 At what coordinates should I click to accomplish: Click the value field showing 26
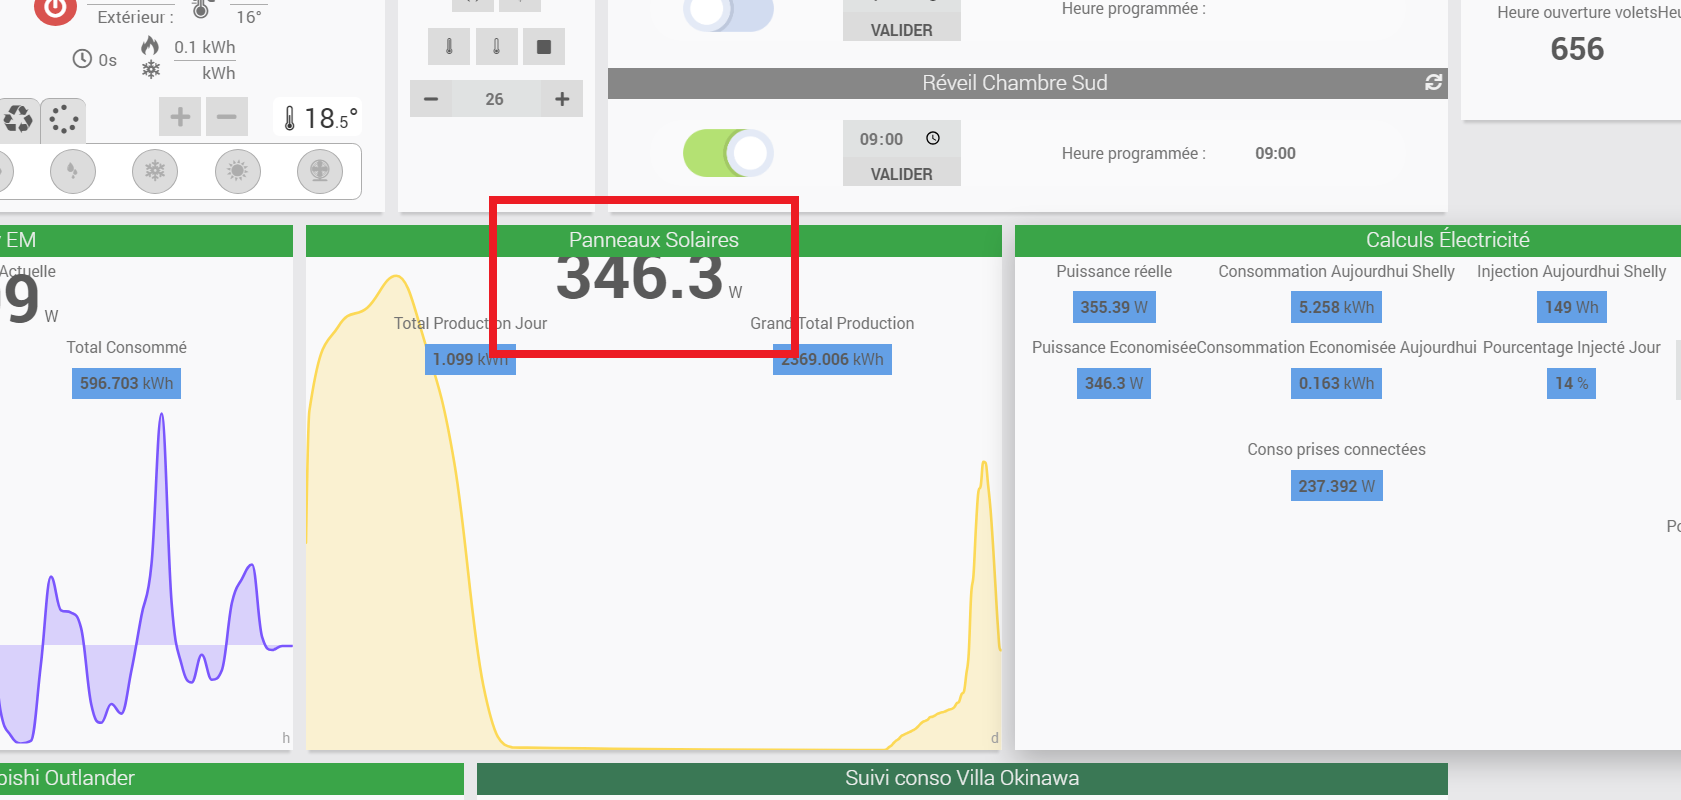pyautogui.click(x=495, y=99)
